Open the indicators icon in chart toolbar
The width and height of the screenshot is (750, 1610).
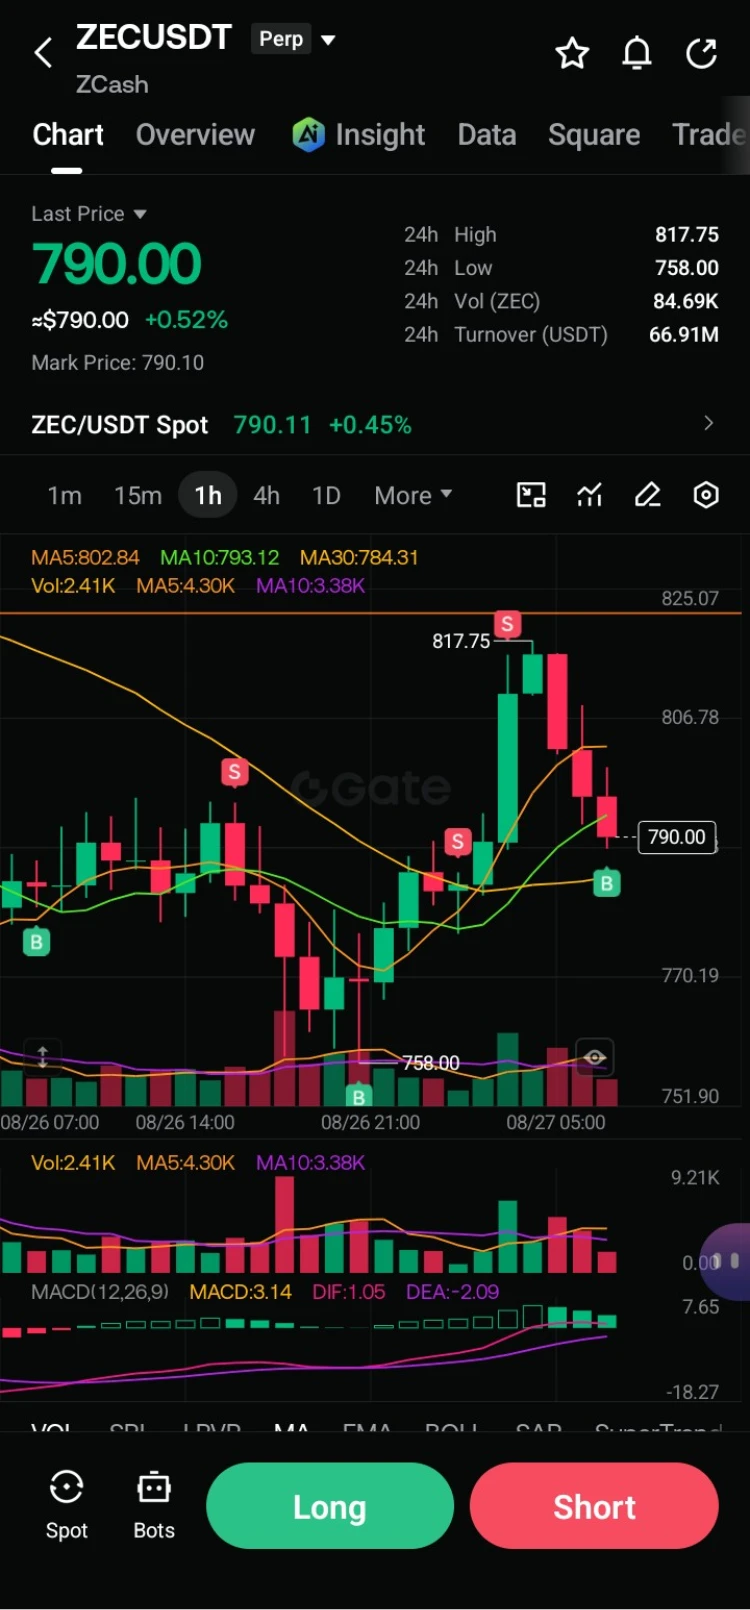click(590, 495)
